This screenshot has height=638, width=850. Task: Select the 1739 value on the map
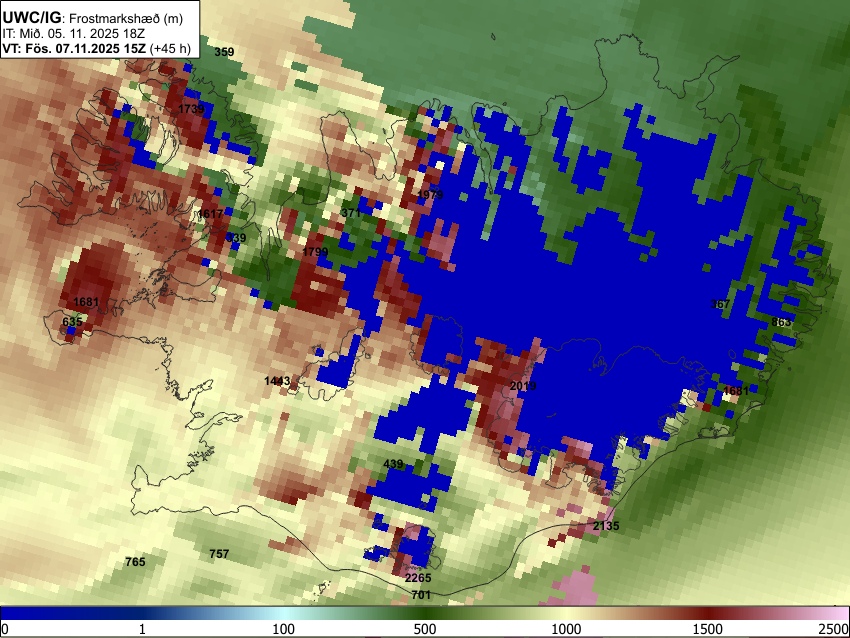click(191, 109)
